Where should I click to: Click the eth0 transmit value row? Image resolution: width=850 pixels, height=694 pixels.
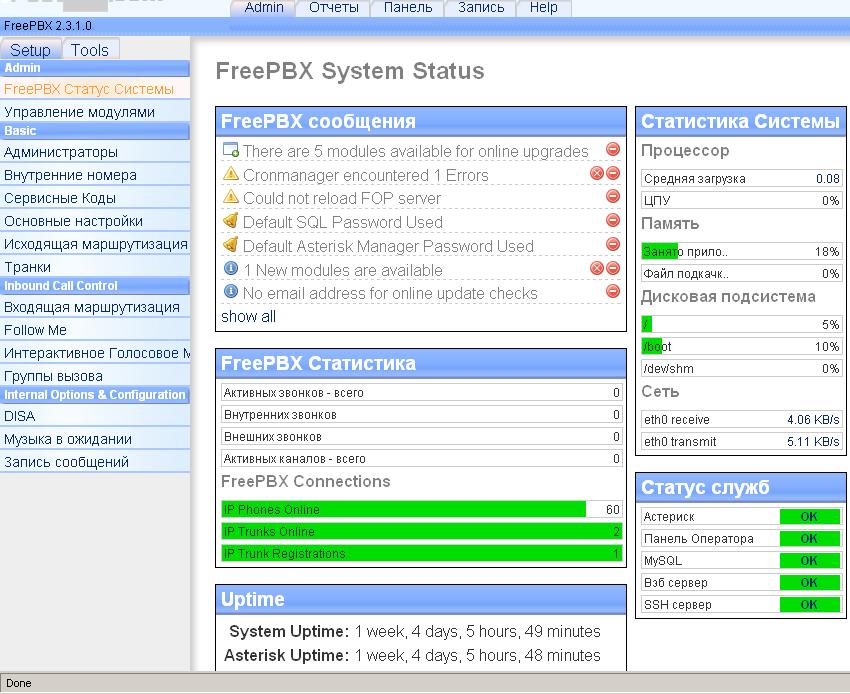coord(741,441)
